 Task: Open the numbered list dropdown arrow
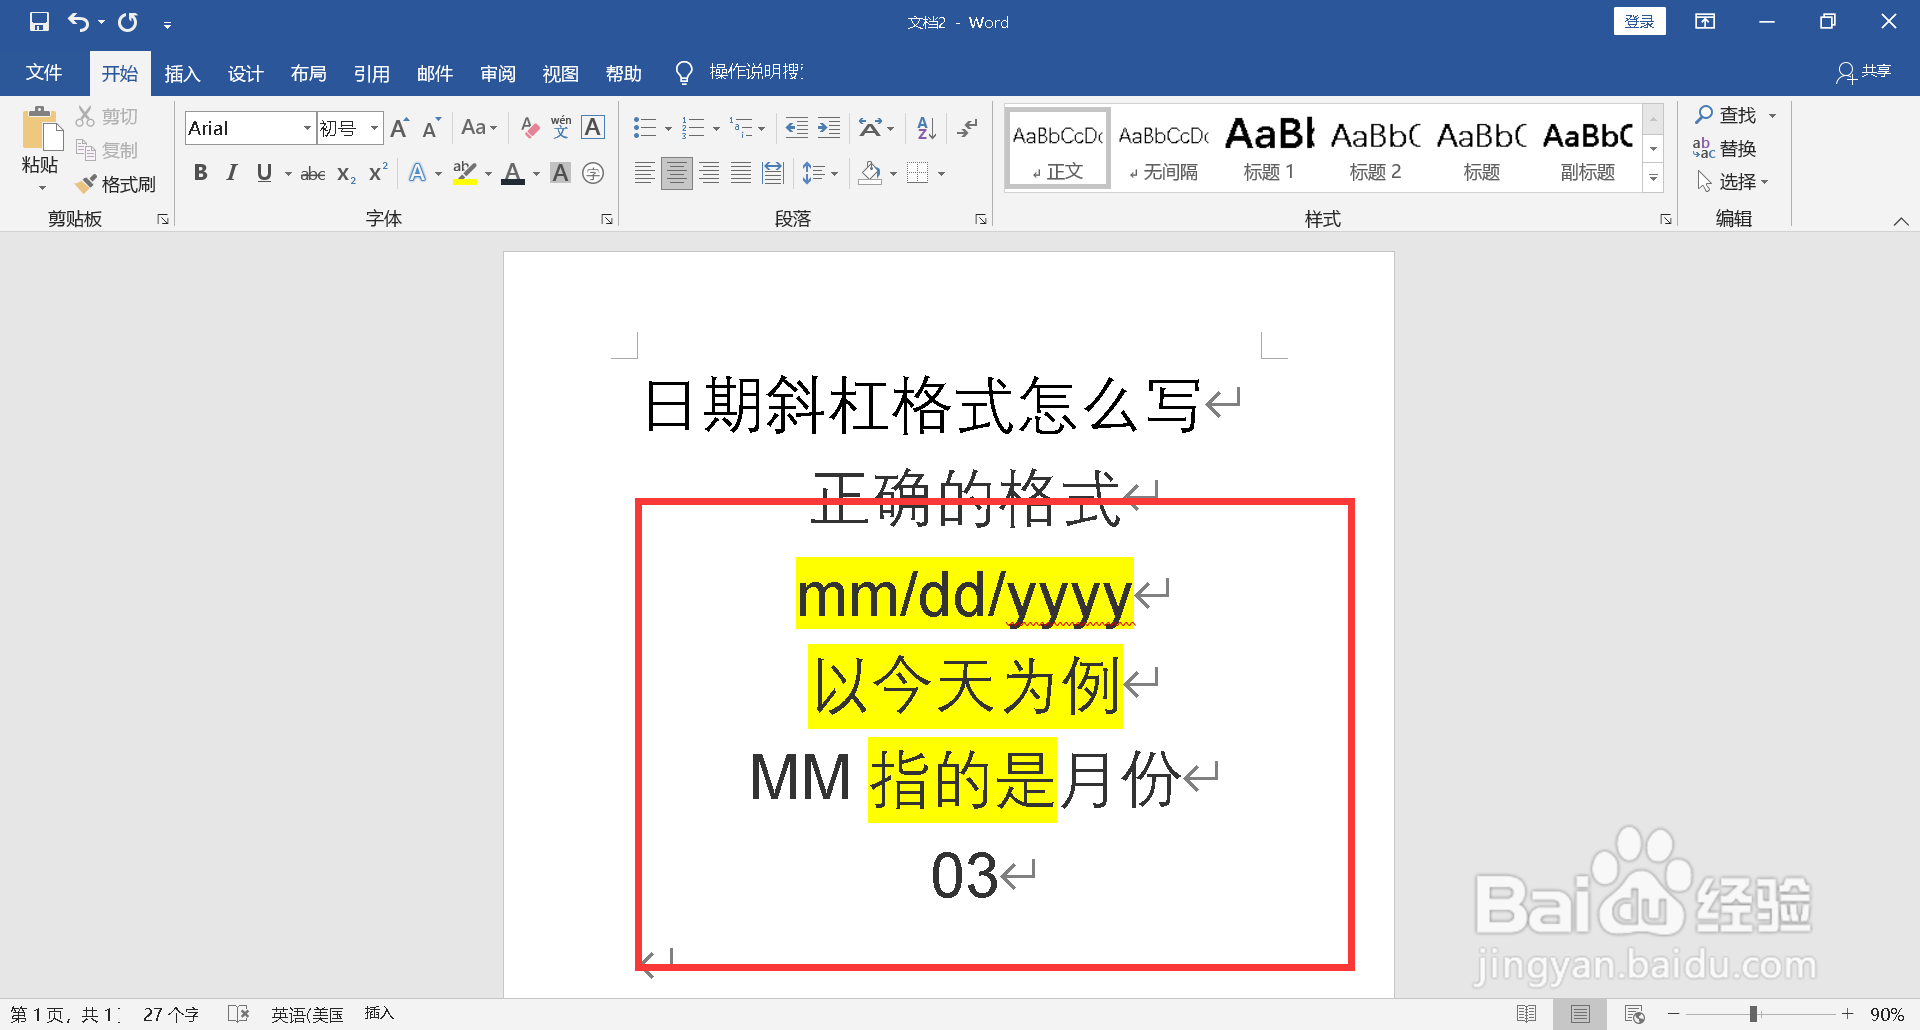(x=716, y=129)
